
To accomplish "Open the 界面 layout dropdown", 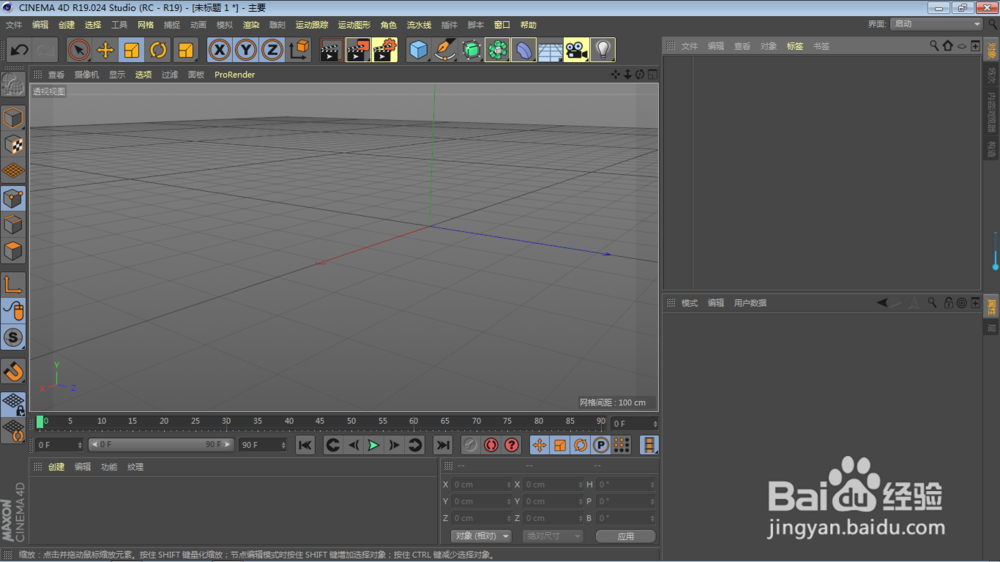I will (936, 24).
